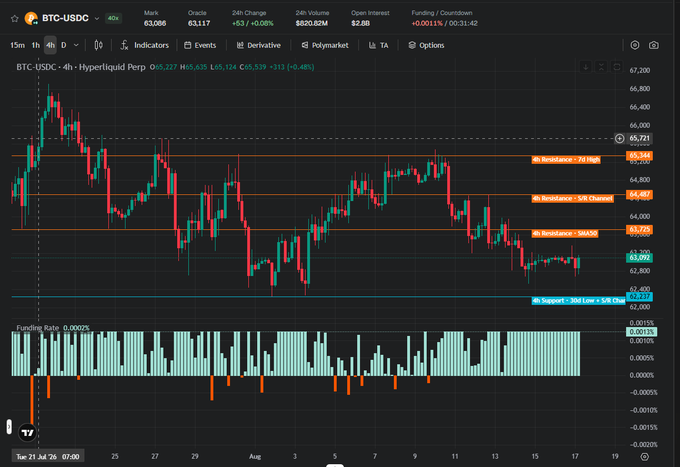680x467 pixels.
Task: Click the 4h Support - 30d Low label
Action: click(x=579, y=300)
